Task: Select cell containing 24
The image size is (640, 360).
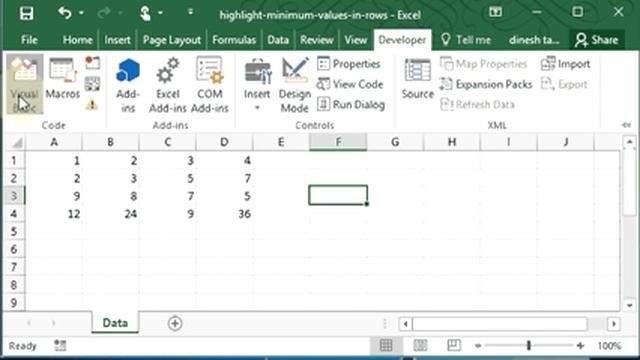Action: 111,214
